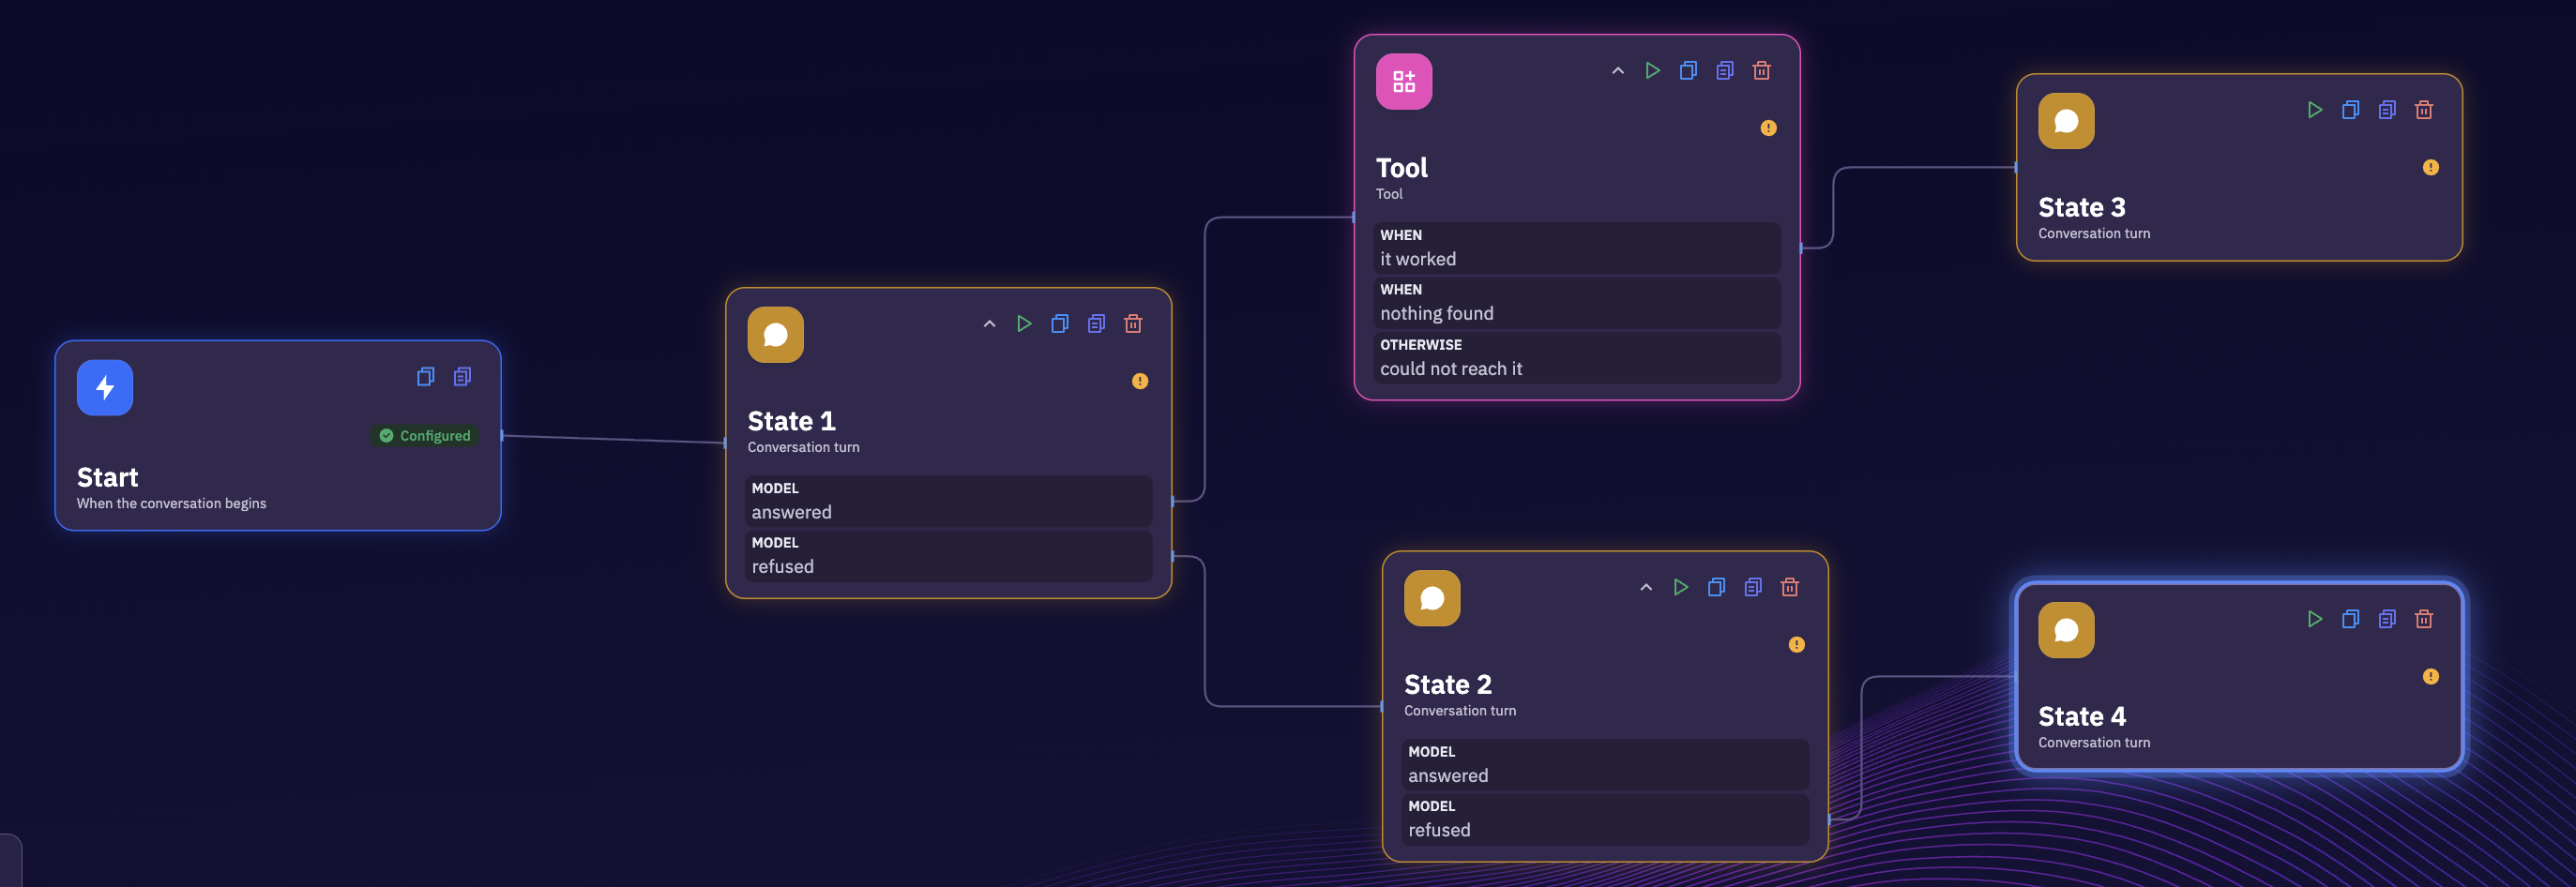Click the blank-pages copy icon on State 1
Screen dimensions: 2576x887
click(x=1060, y=324)
